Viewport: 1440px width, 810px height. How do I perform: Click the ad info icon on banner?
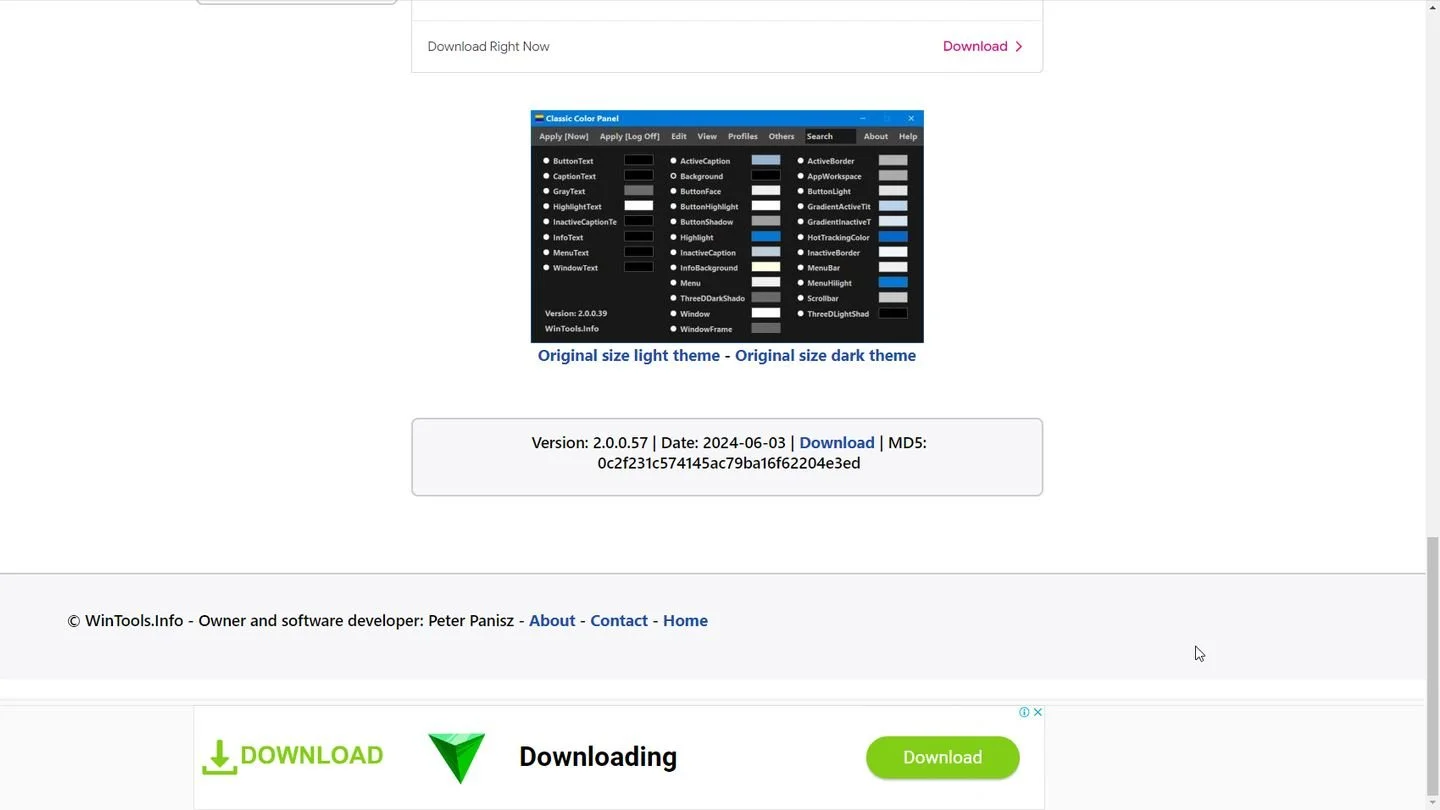[x=1025, y=712]
